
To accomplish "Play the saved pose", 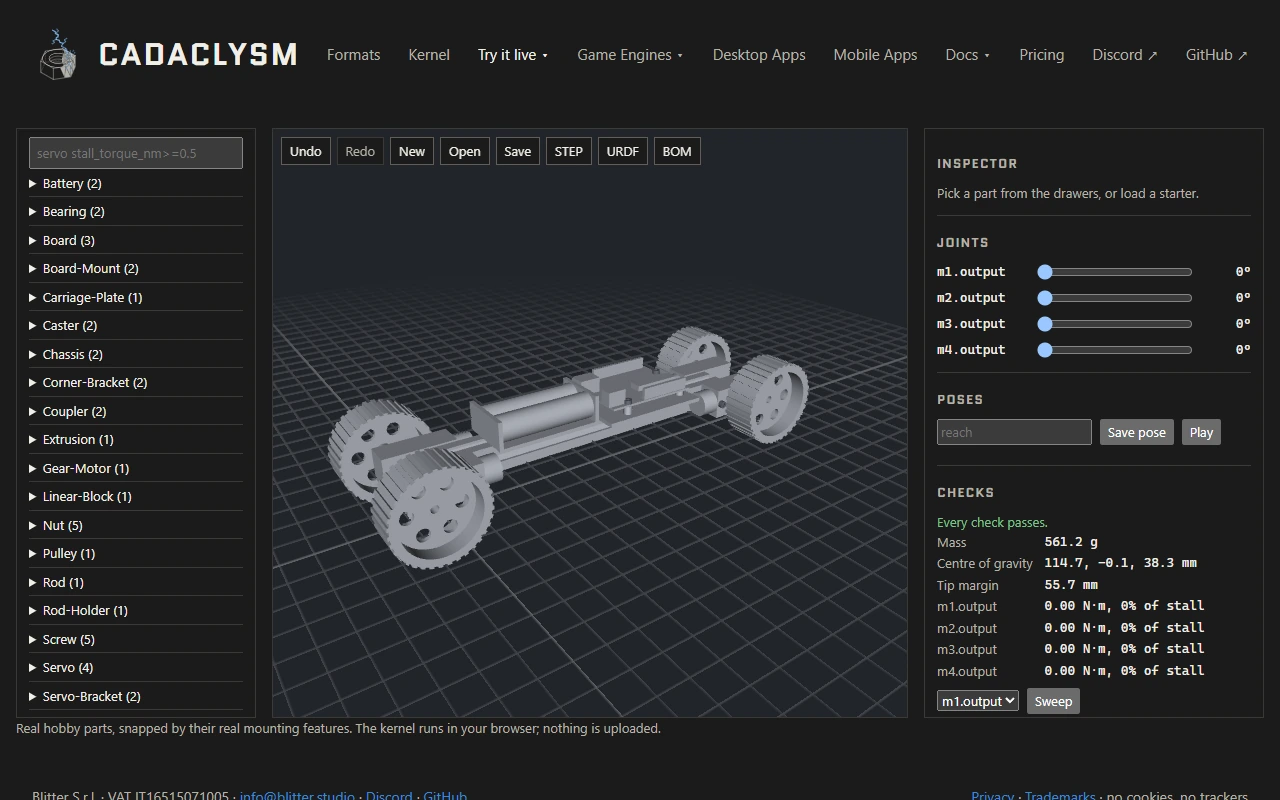I will [1201, 433].
